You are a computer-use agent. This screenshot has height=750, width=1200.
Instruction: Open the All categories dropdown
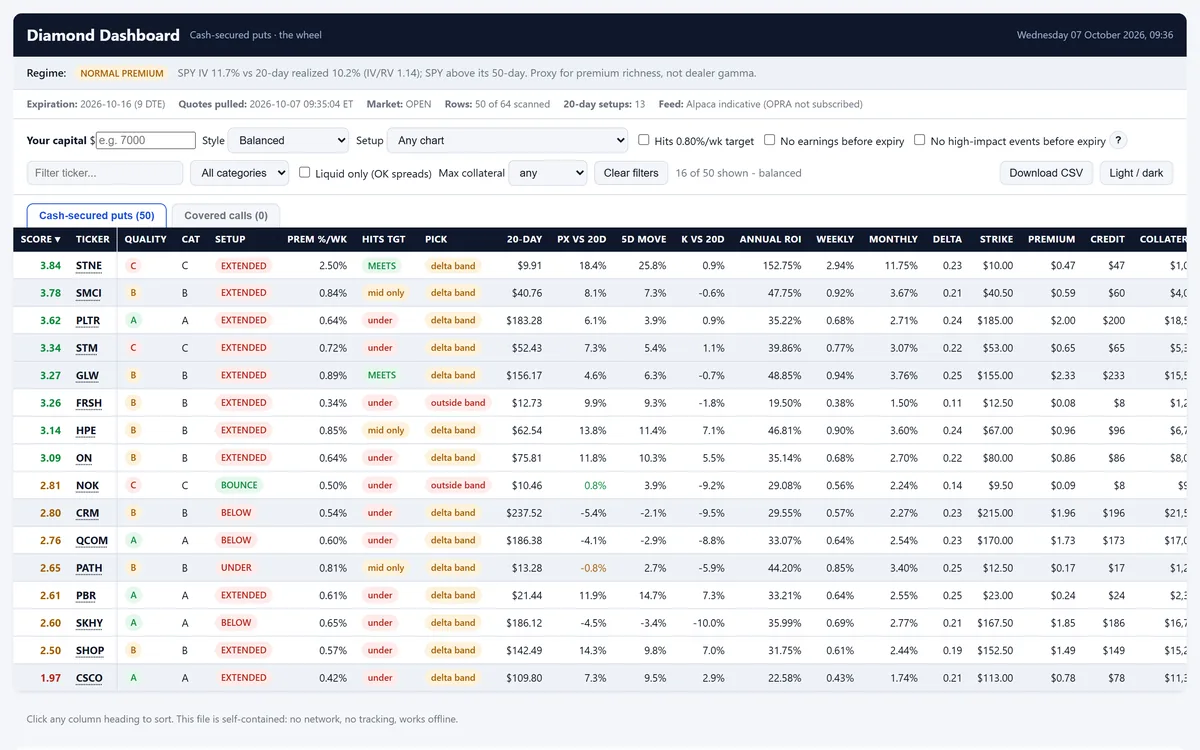pyautogui.click(x=239, y=173)
